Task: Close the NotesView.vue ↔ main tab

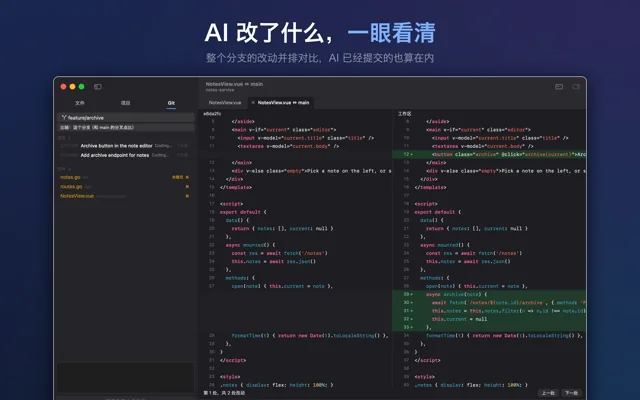Action: point(253,102)
